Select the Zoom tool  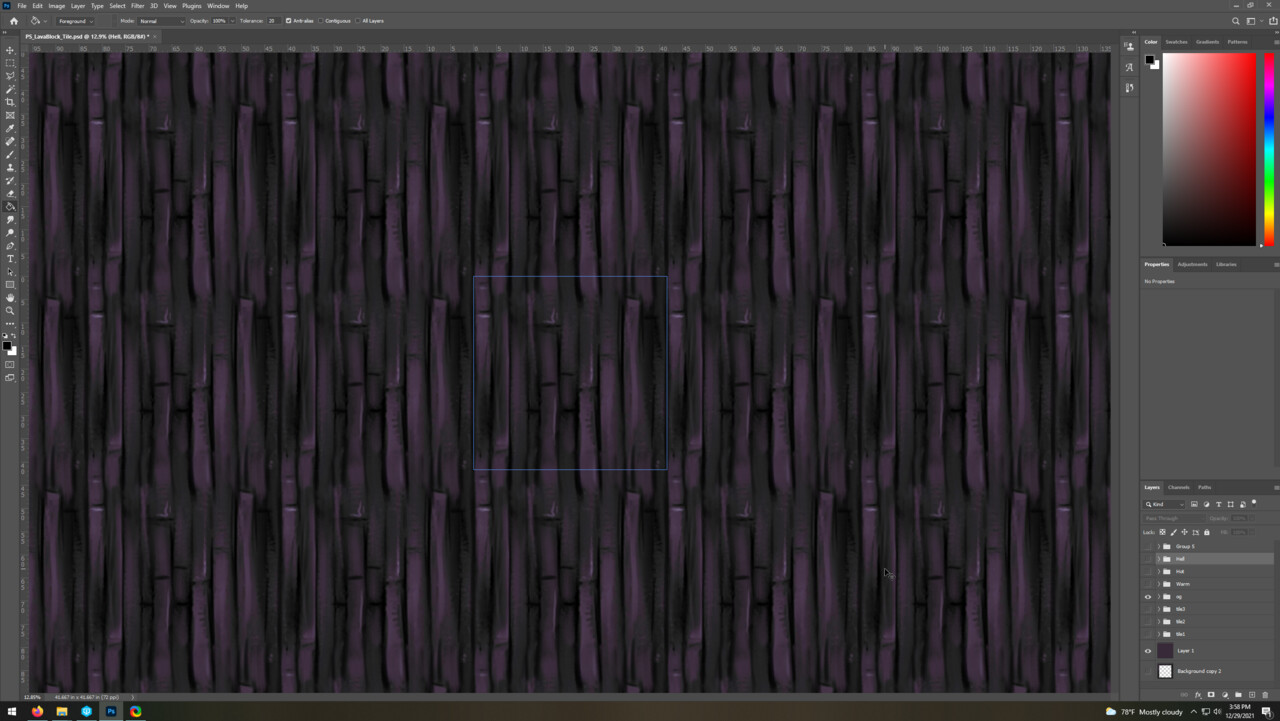click(10, 311)
